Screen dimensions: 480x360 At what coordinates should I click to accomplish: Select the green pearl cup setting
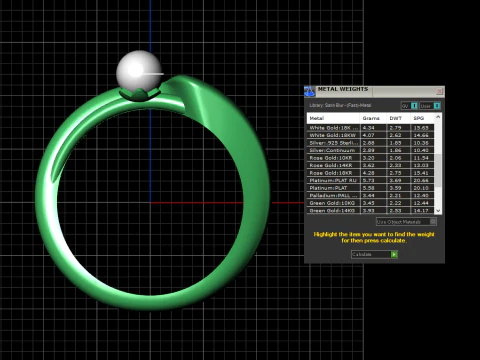point(140,95)
